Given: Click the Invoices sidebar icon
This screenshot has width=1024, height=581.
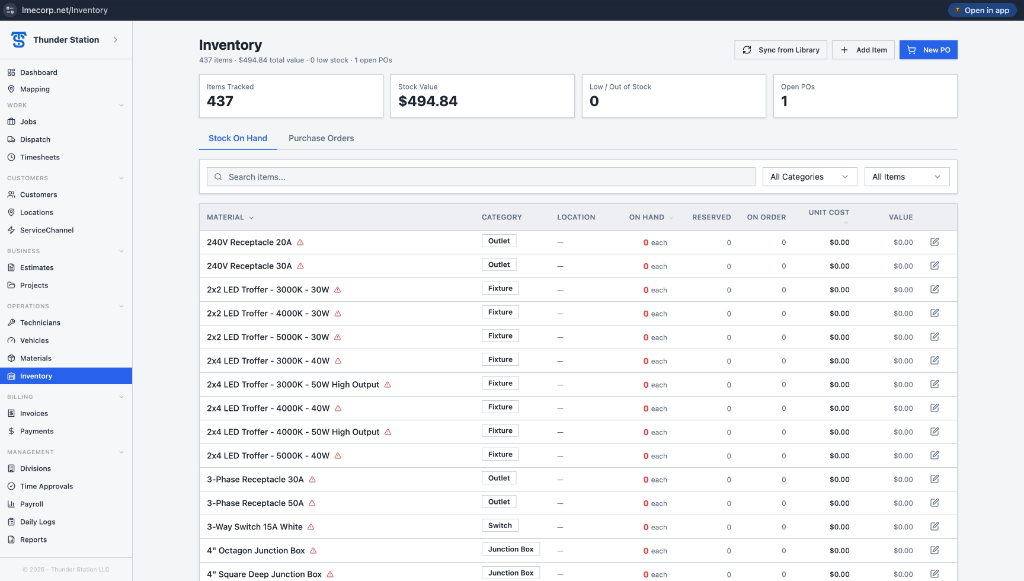Looking at the screenshot, I should [11, 413].
